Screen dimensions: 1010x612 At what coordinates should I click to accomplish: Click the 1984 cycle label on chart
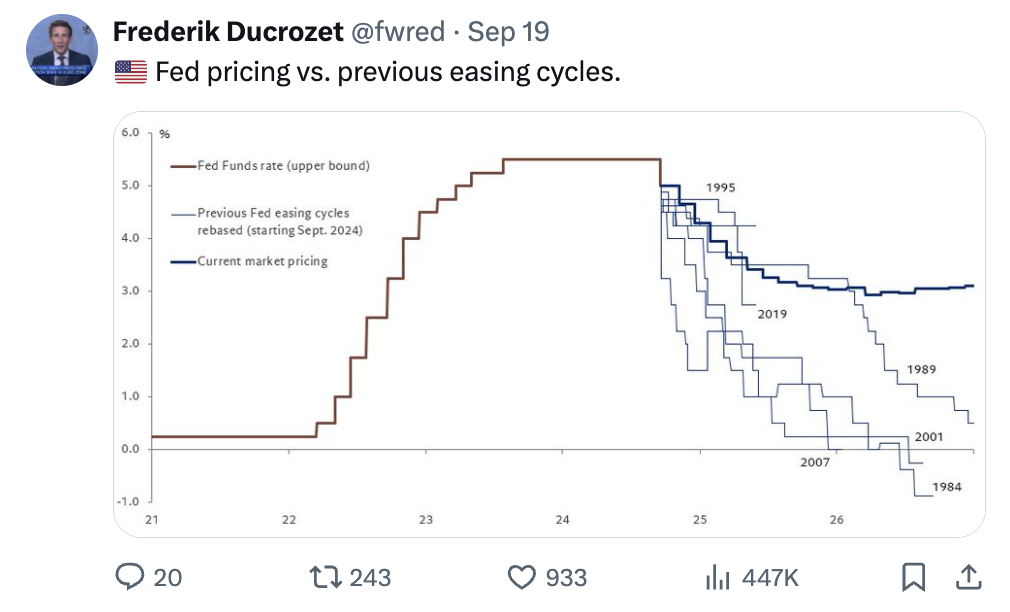947,486
